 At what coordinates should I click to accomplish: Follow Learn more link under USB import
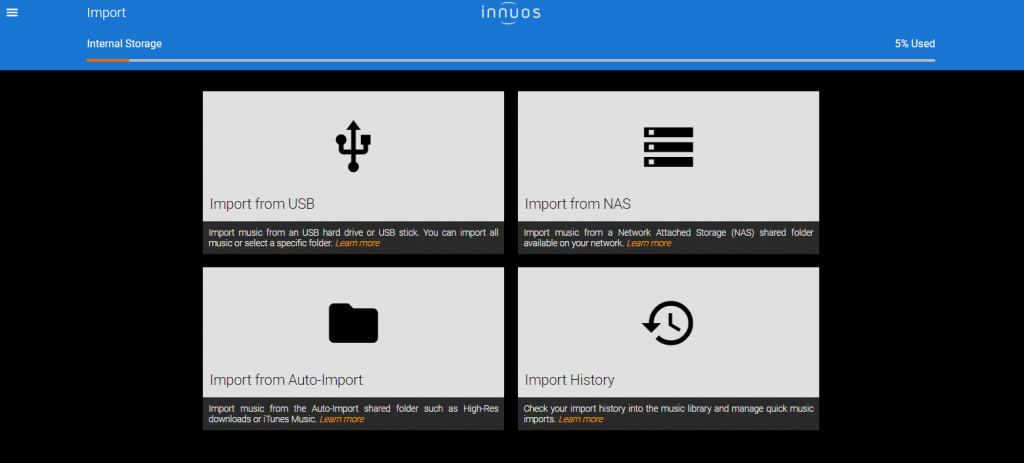click(357, 243)
